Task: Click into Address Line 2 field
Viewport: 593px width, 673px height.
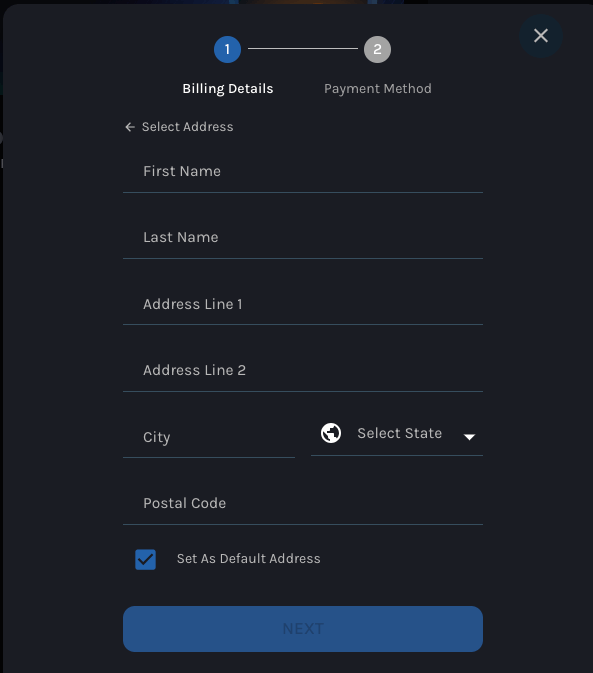Action: coord(303,370)
